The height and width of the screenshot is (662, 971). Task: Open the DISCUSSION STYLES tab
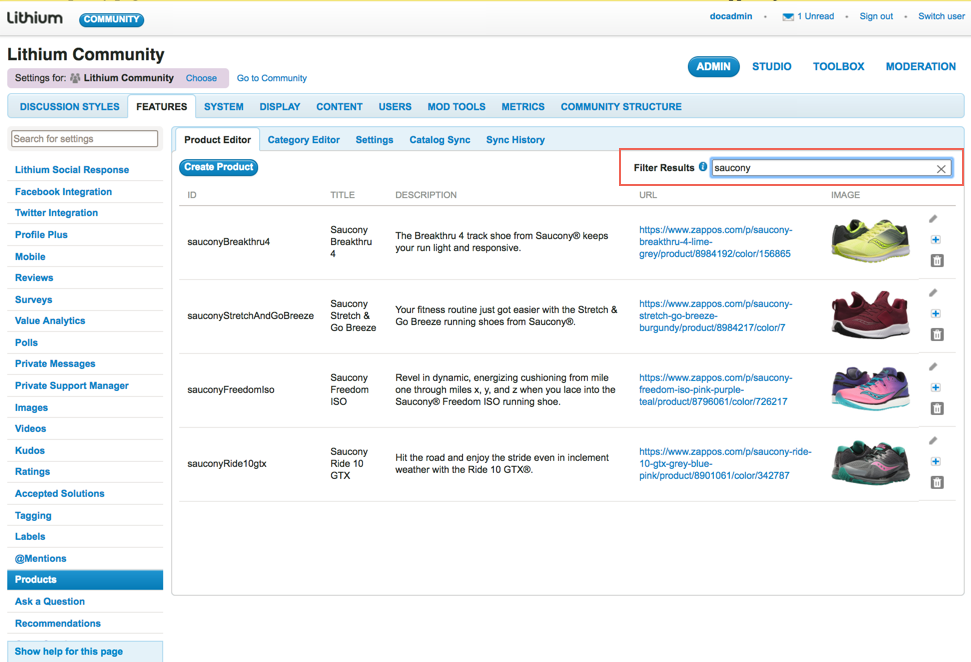(69, 107)
